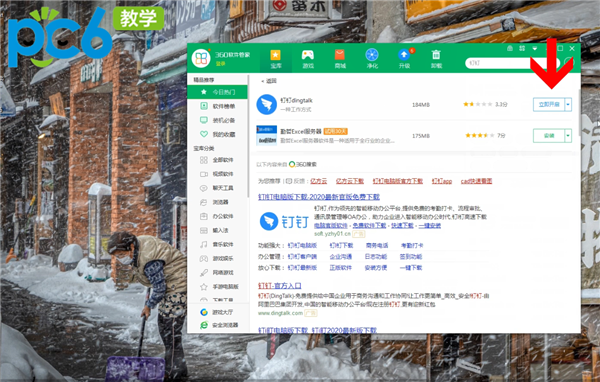600x382 pixels.
Task: Select 今日热门 in the sidebar
Action: click(x=217, y=92)
